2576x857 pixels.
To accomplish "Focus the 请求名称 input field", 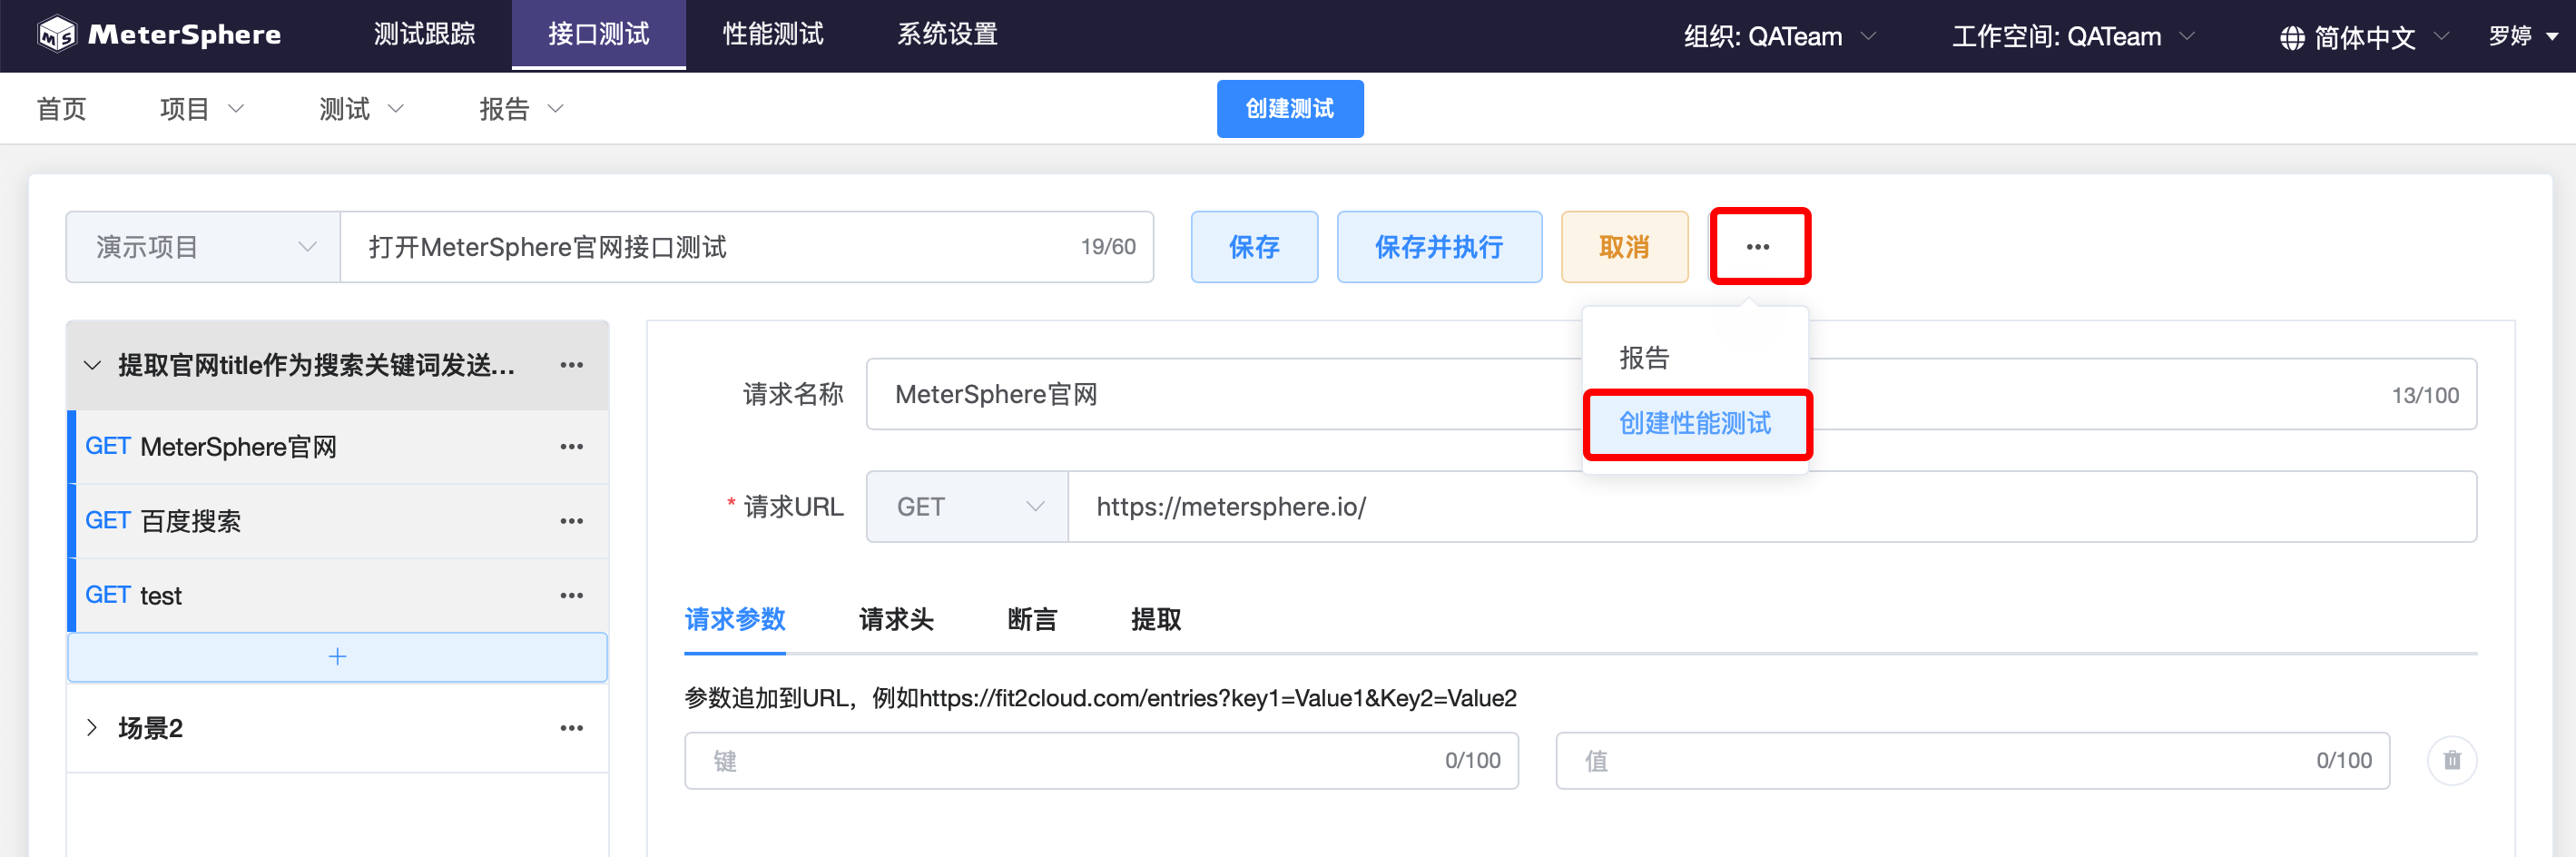I will 1671,394.
